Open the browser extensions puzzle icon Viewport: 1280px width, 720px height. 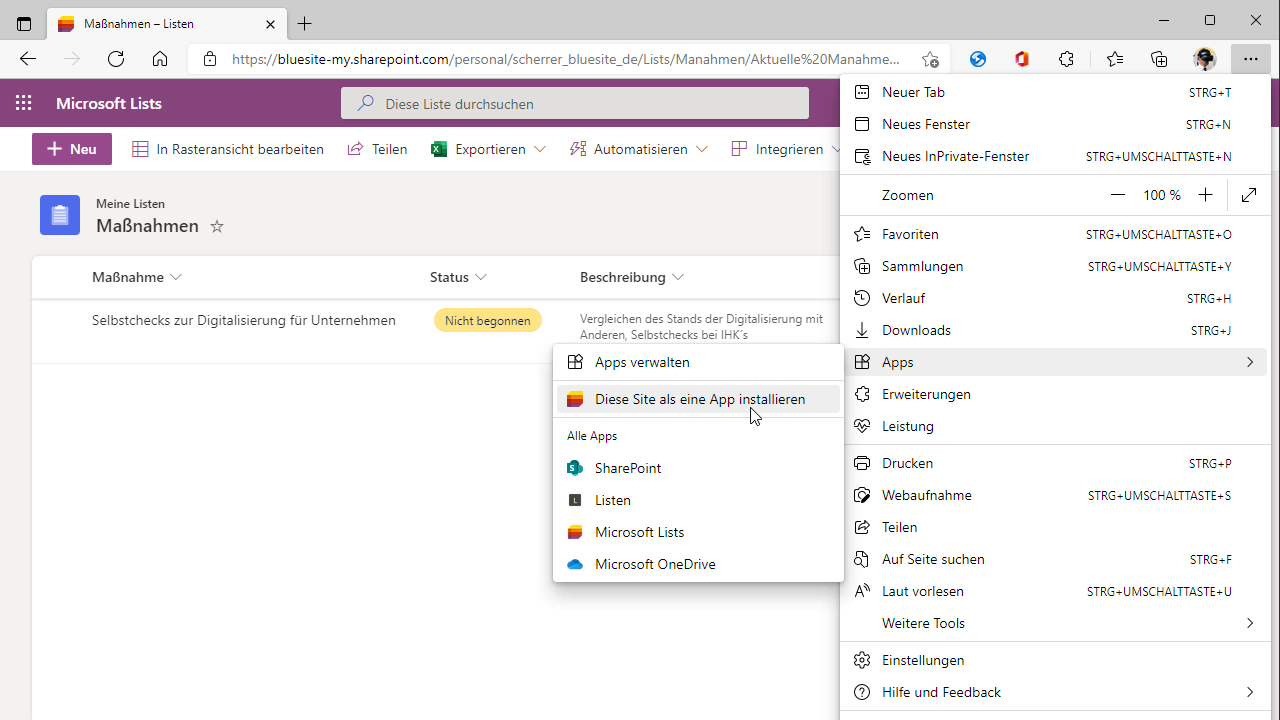1066,59
